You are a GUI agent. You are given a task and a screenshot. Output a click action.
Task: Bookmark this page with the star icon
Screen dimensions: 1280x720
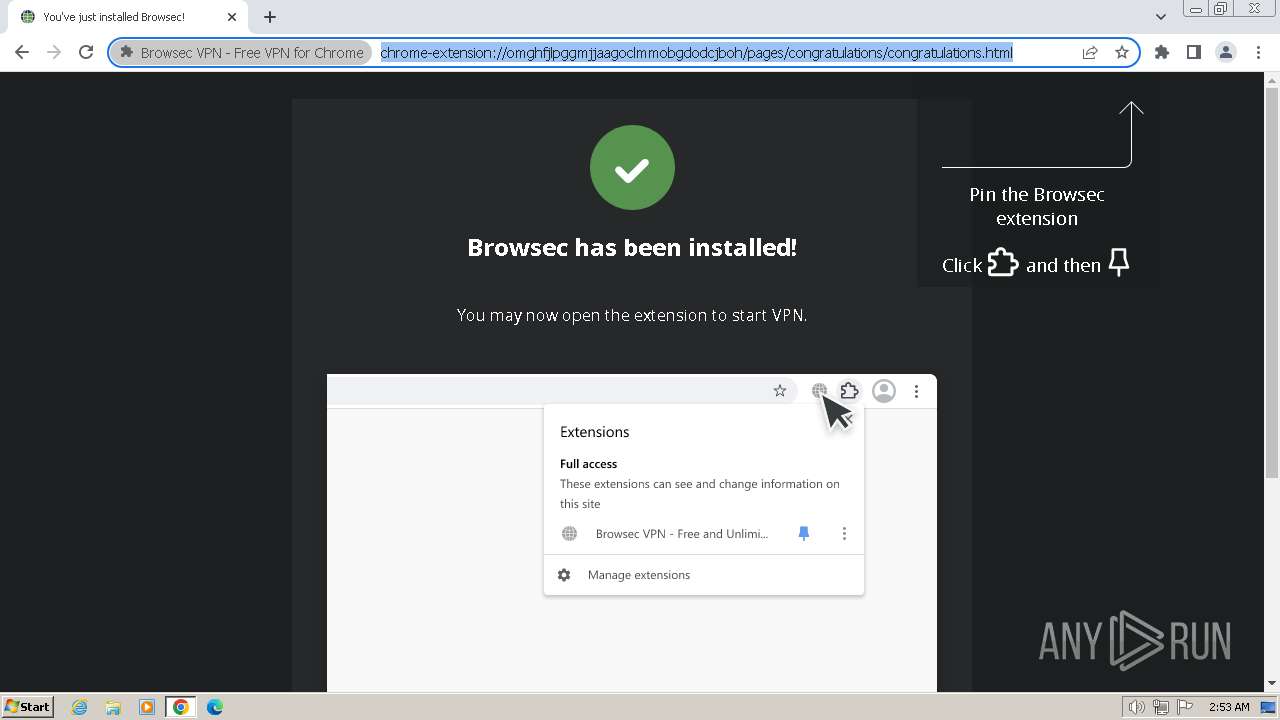click(x=1122, y=53)
